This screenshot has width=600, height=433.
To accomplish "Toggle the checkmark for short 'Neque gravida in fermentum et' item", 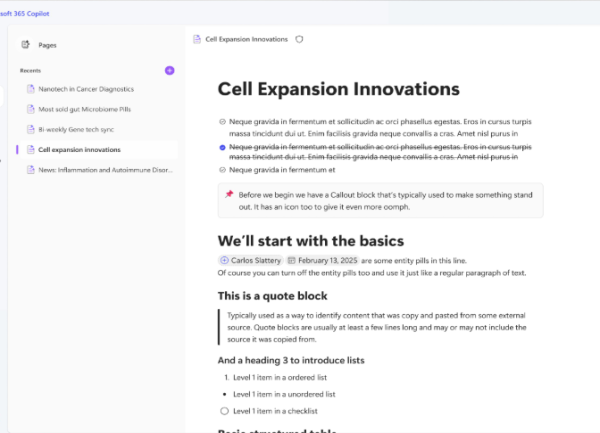I will click(222, 170).
